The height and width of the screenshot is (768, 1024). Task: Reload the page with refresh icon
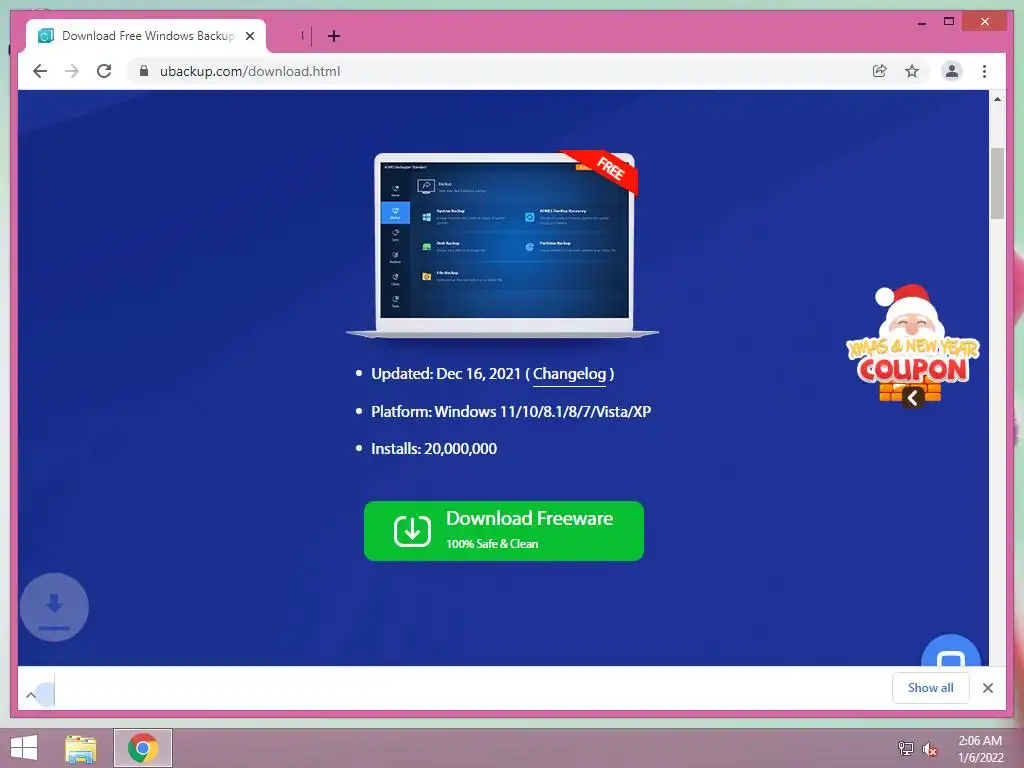(x=104, y=71)
